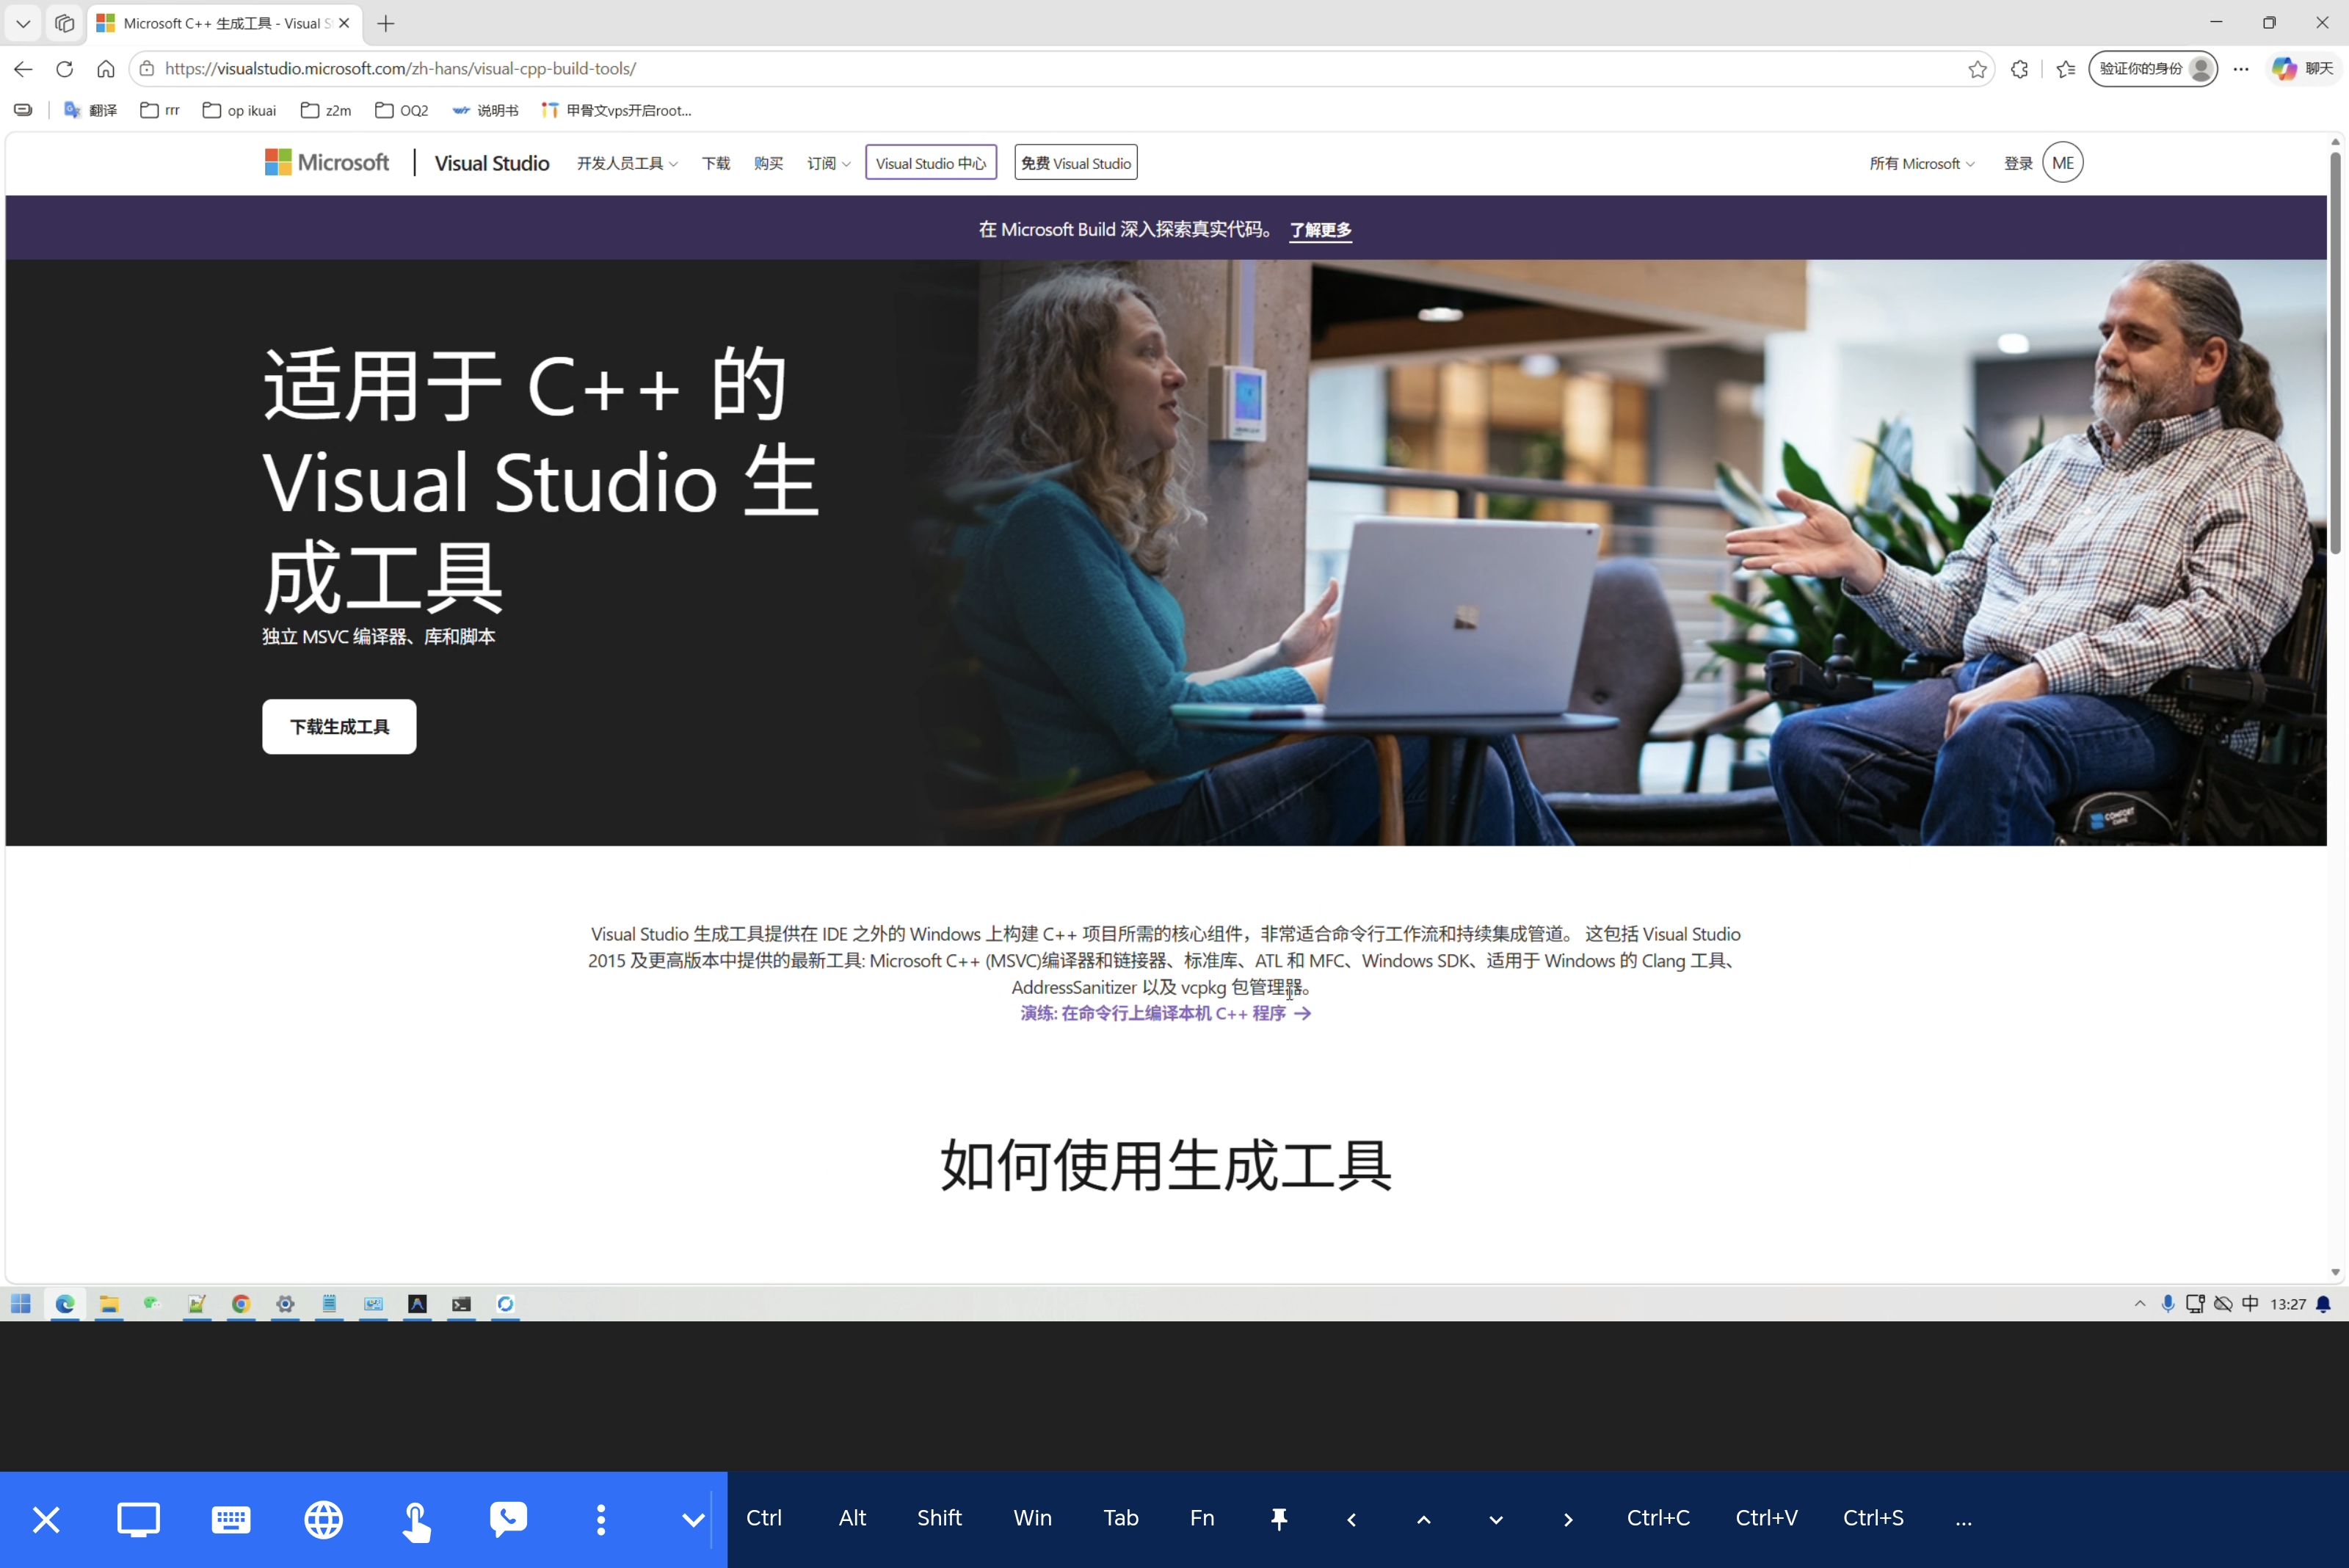Screen dimensions: 2349x1568
Task: Open the 说明书 bookmark
Action: click(x=485, y=110)
